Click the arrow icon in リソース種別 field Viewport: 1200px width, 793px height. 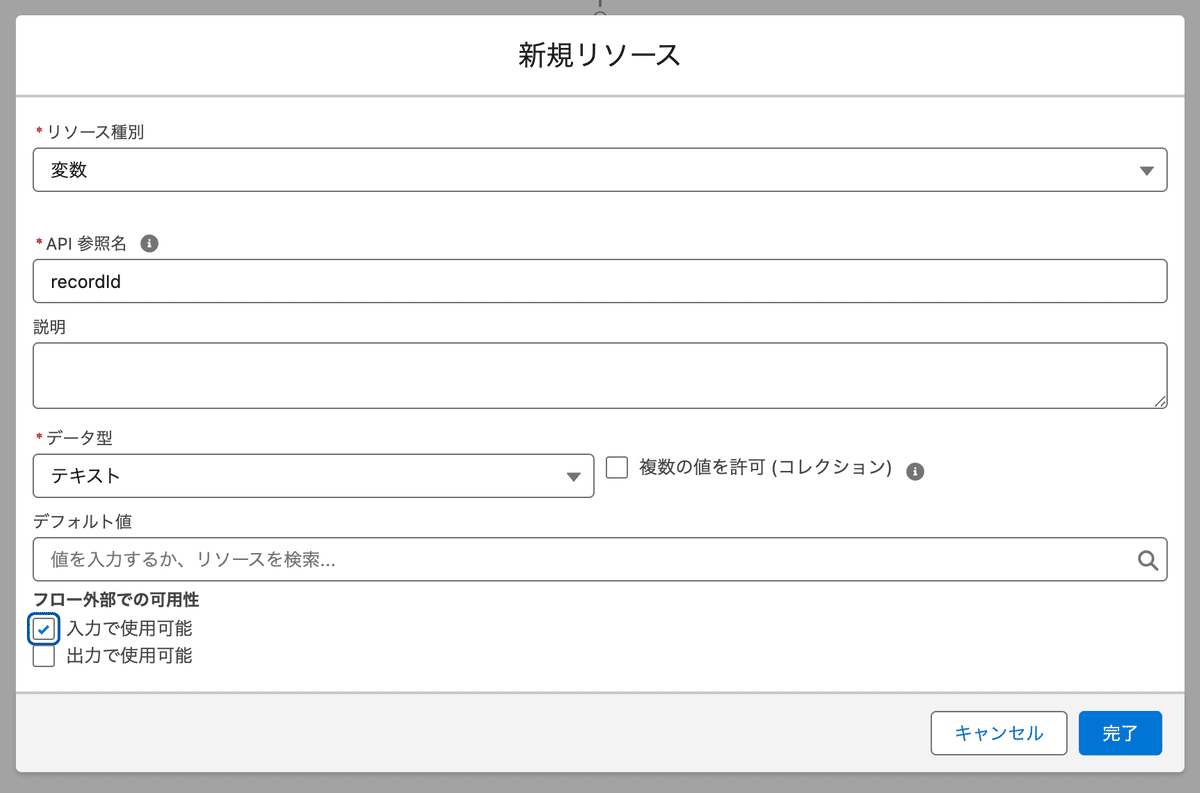pos(1147,170)
